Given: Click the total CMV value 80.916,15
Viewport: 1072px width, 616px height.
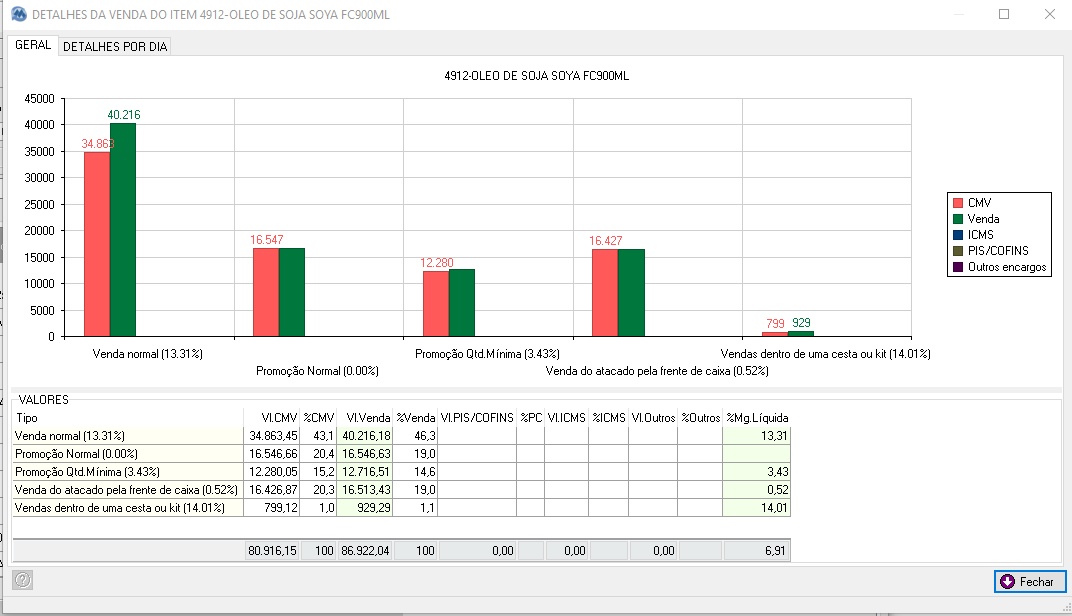Looking at the screenshot, I should click(x=272, y=550).
